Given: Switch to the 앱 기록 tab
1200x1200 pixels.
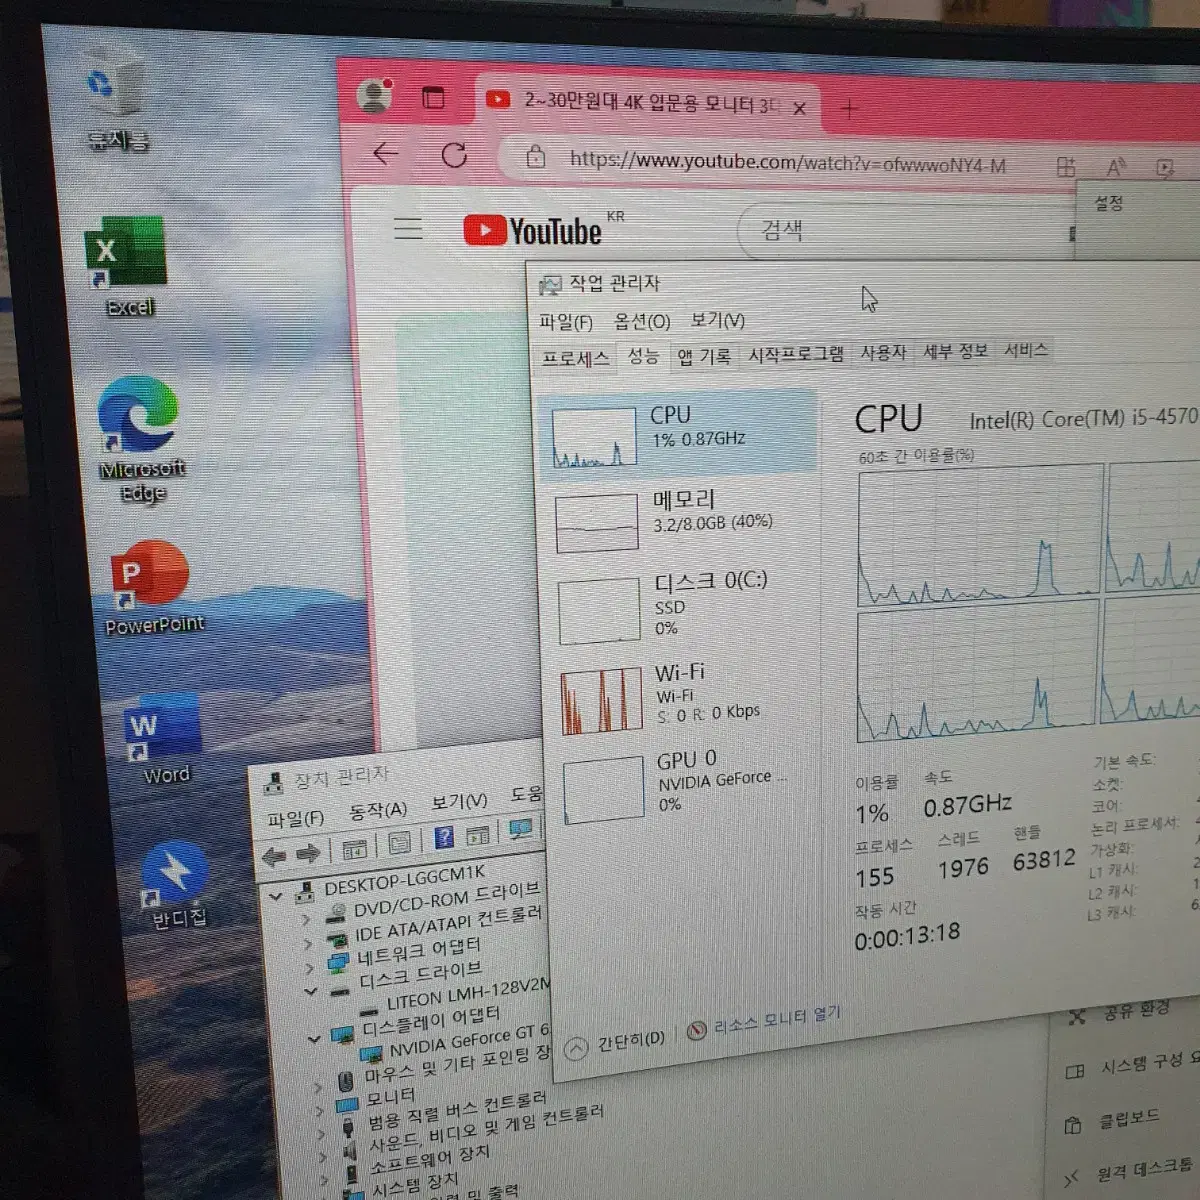Looking at the screenshot, I should (x=704, y=356).
